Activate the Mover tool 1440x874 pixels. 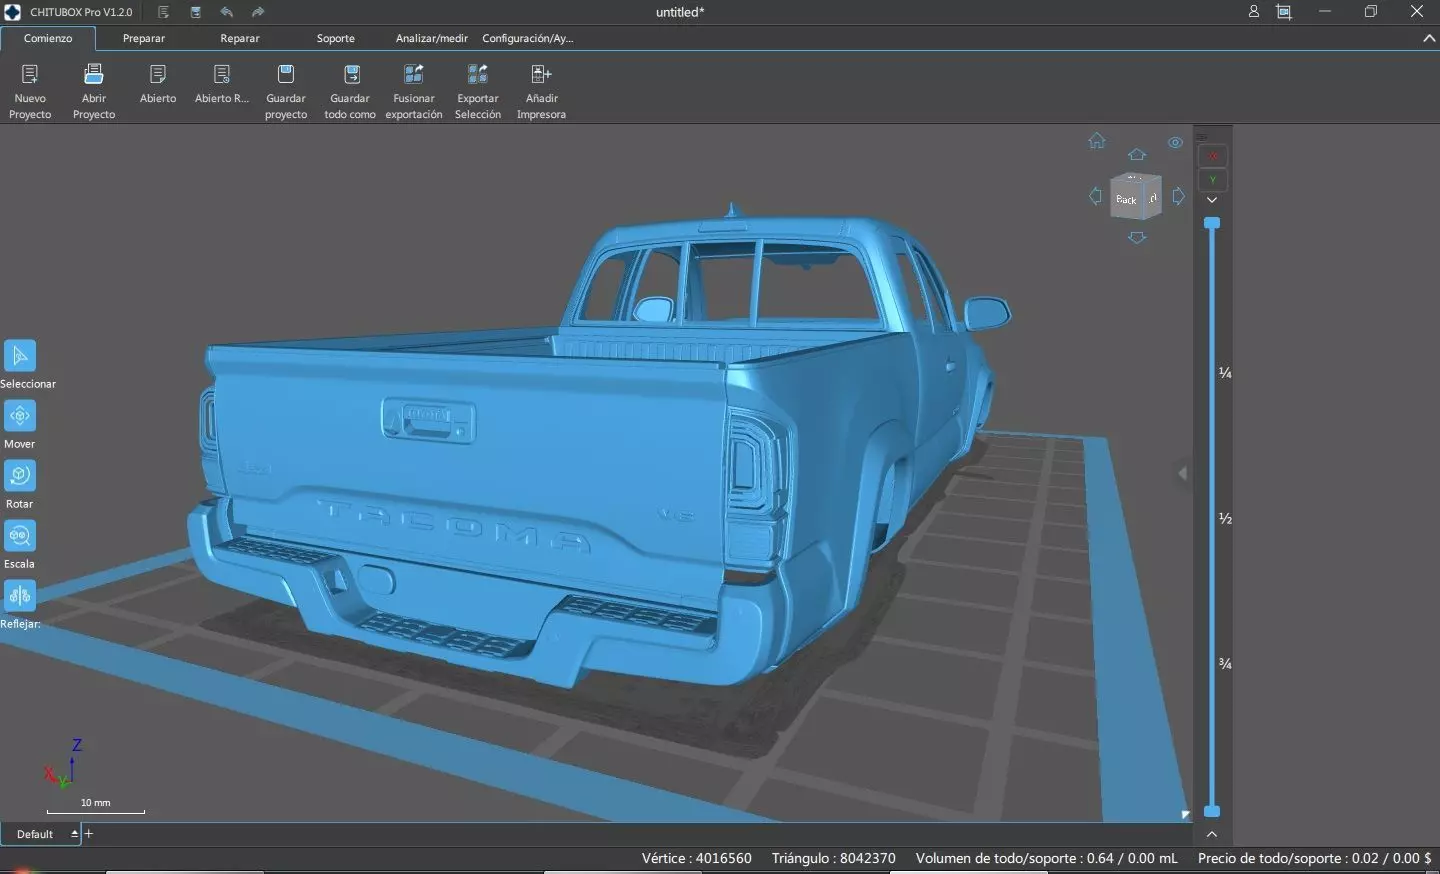(20, 416)
